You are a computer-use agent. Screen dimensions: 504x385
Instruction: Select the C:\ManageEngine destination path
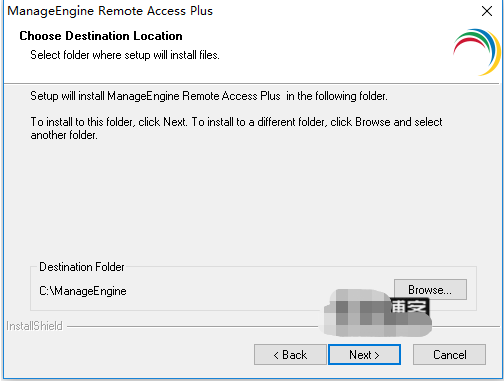pos(83,291)
